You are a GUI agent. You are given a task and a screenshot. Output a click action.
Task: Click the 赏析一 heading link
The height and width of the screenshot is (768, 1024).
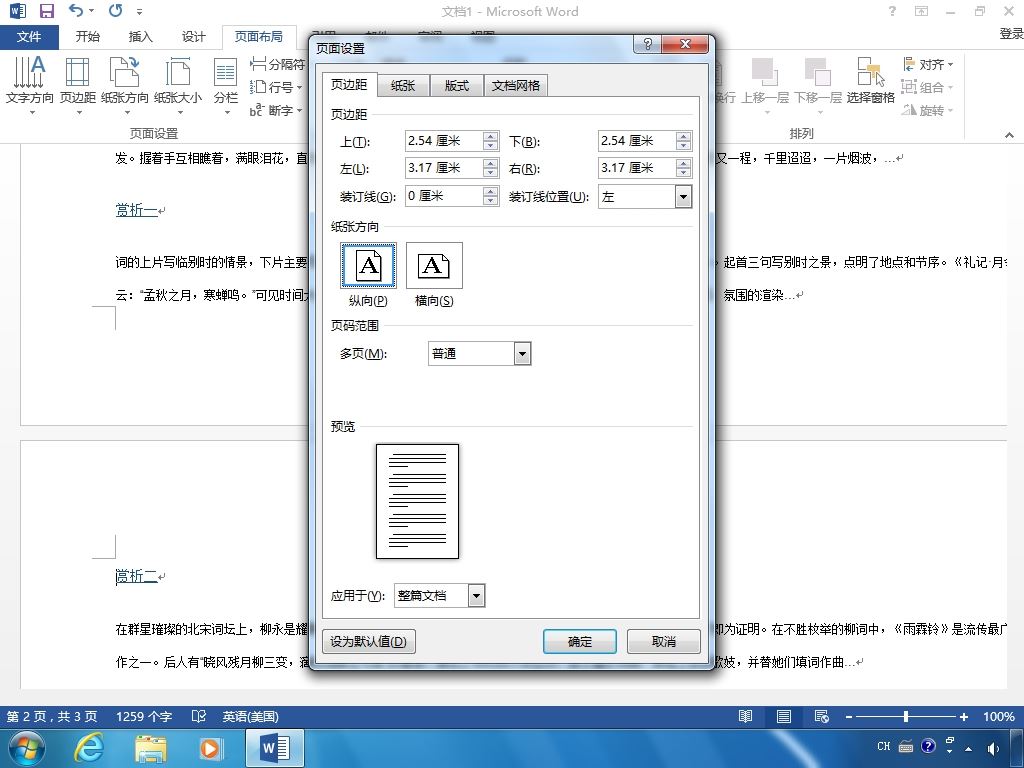(x=136, y=210)
